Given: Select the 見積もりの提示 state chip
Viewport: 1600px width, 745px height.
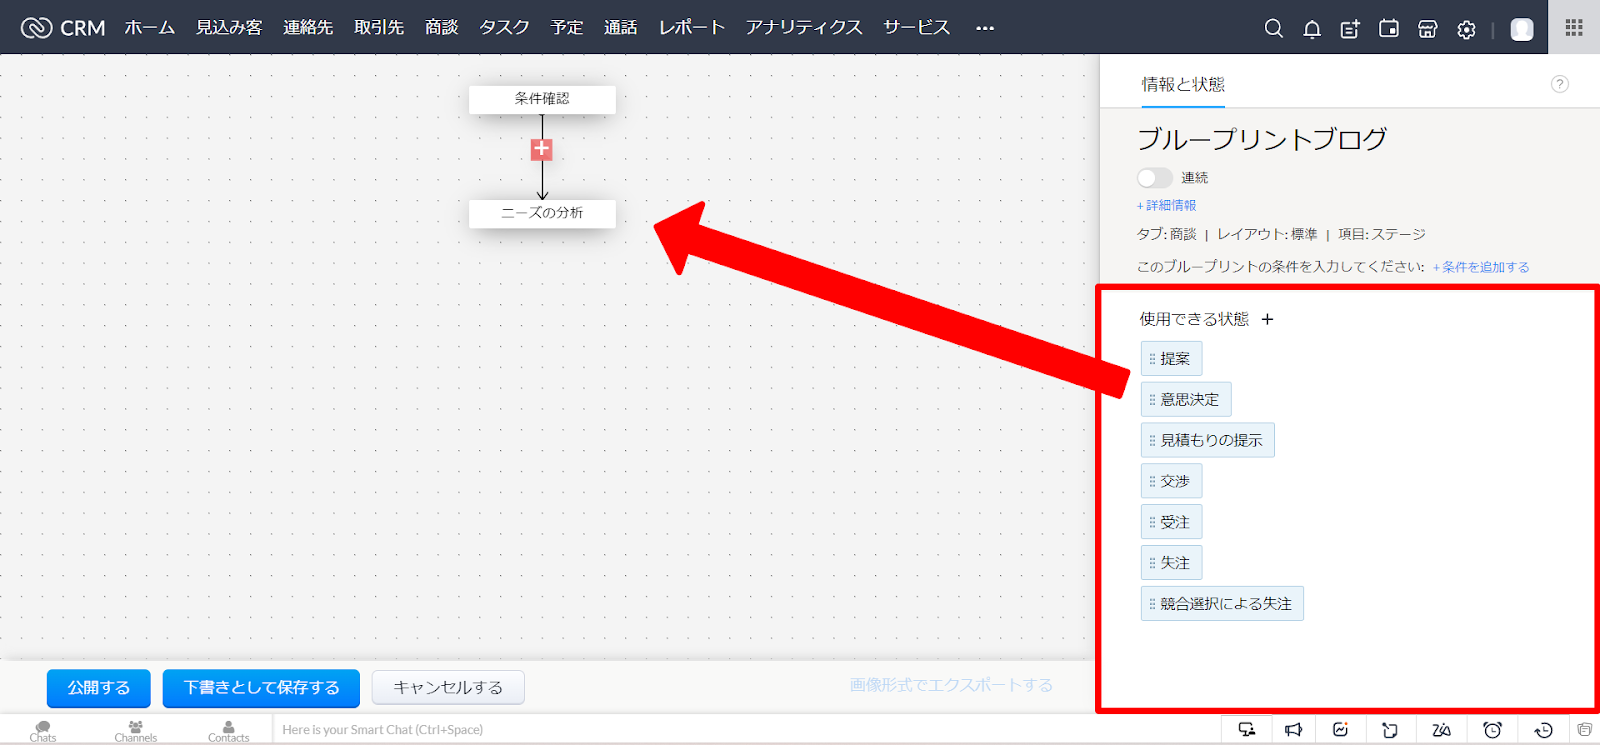Looking at the screenshot, I should [x=1208, y=440].
